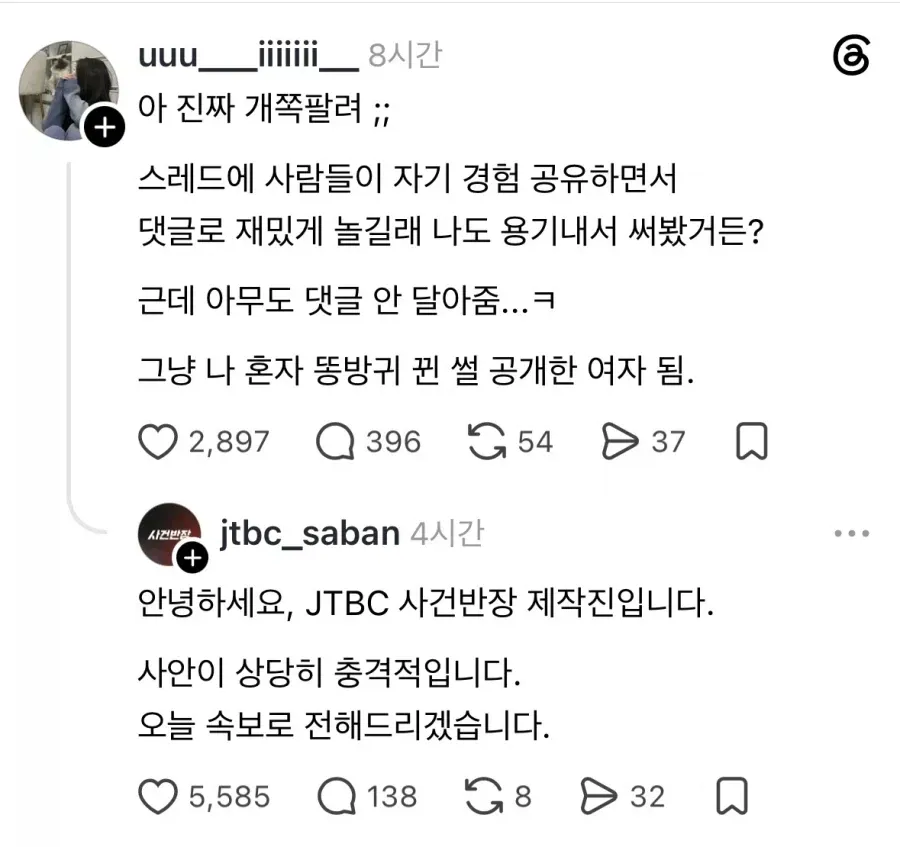View the uuu___iiiiiii__ profile picture
Image resolution: width=900 pixels, height=847 pixels.
point(68,90)
